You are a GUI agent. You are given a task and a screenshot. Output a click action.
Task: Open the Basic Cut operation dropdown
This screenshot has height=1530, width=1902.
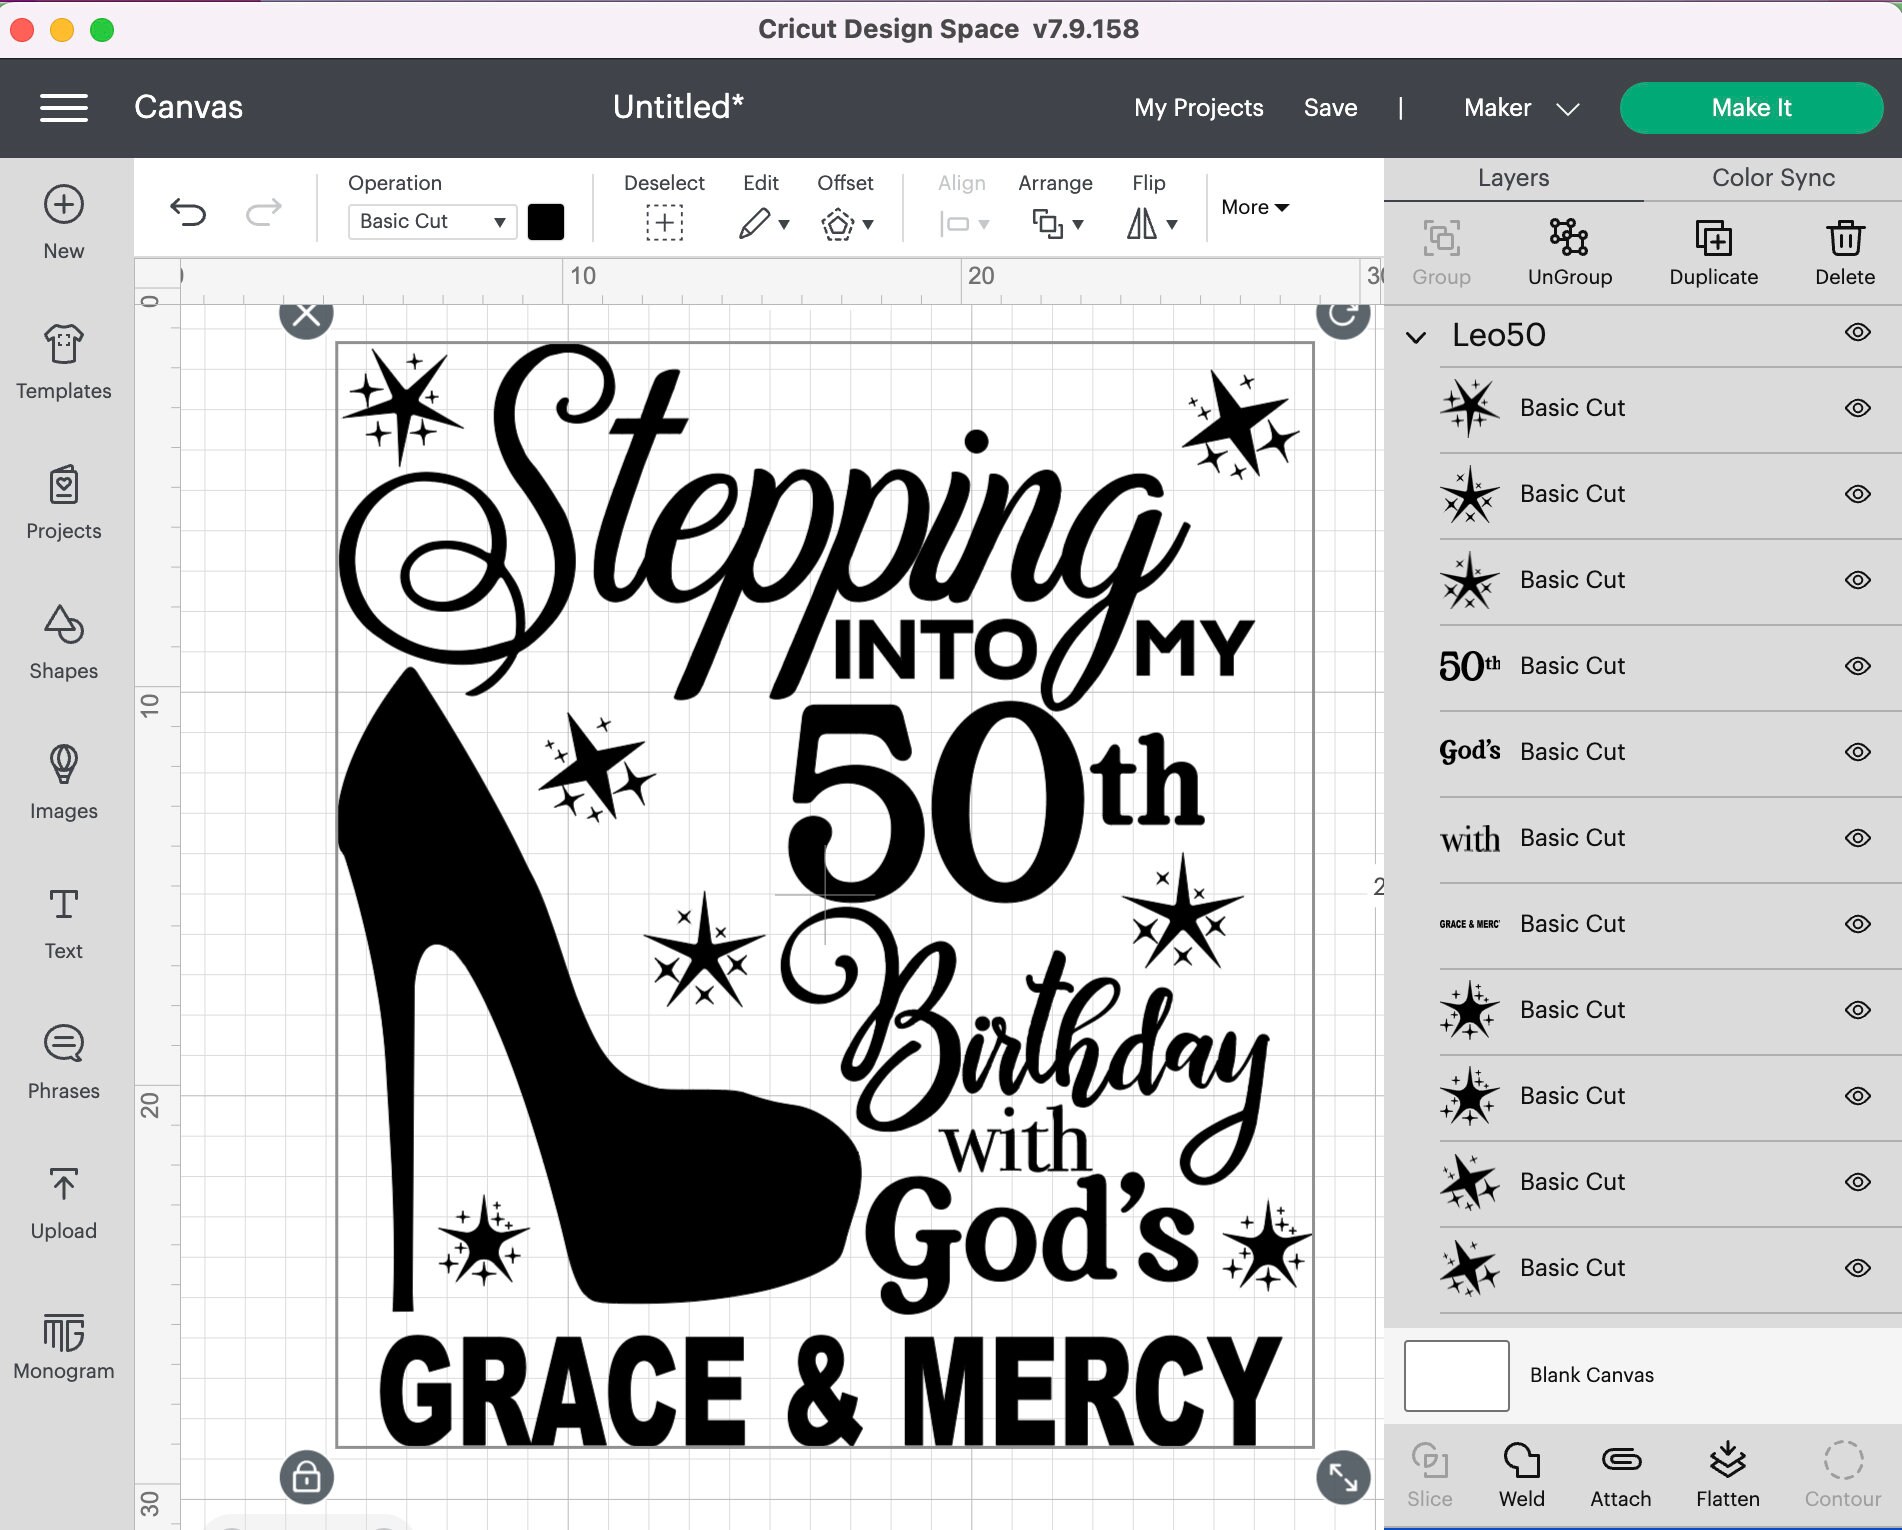[431, 221]
